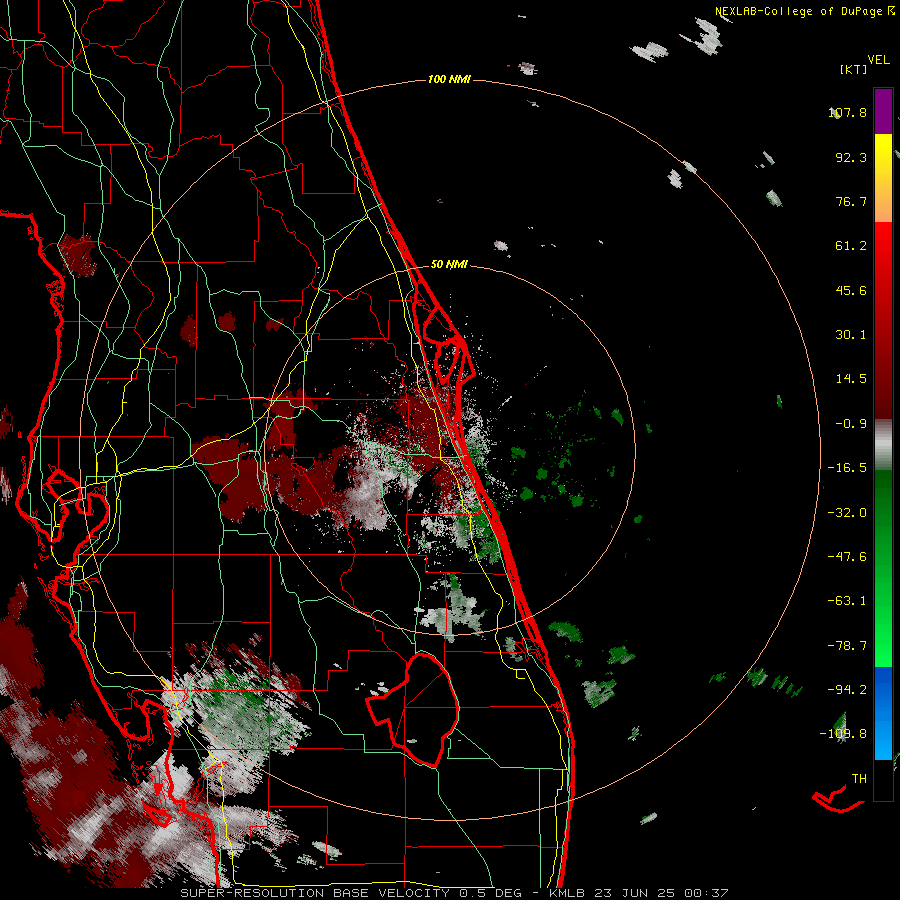The width and height of the screenshot is (900, 900).
Task: Click the -63.1 velocity scale value
Action: pos(847,601)
